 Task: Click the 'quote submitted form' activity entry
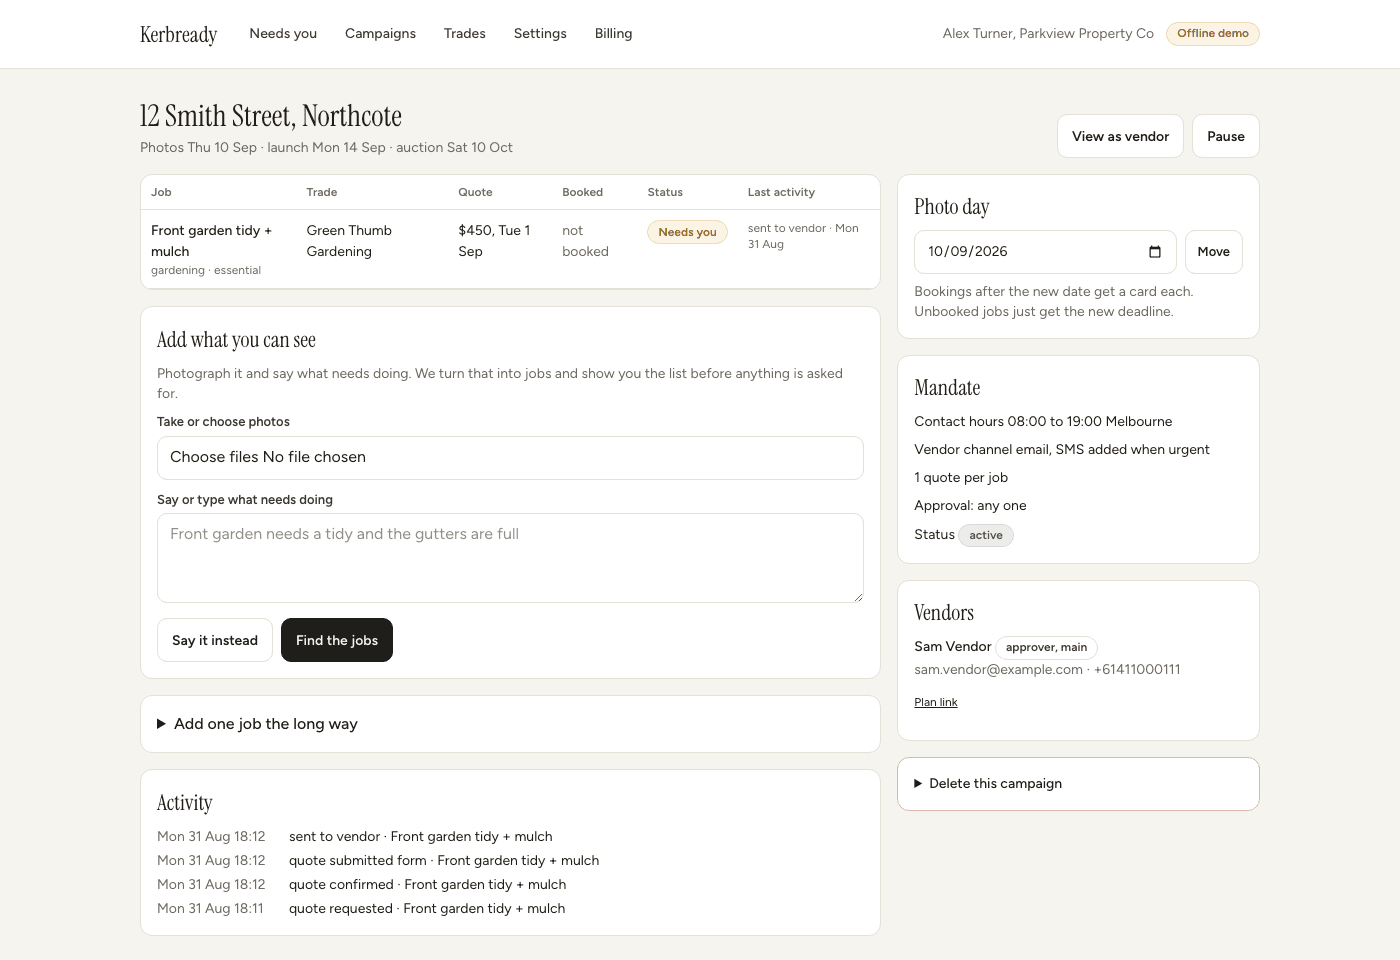click(444, 860)
